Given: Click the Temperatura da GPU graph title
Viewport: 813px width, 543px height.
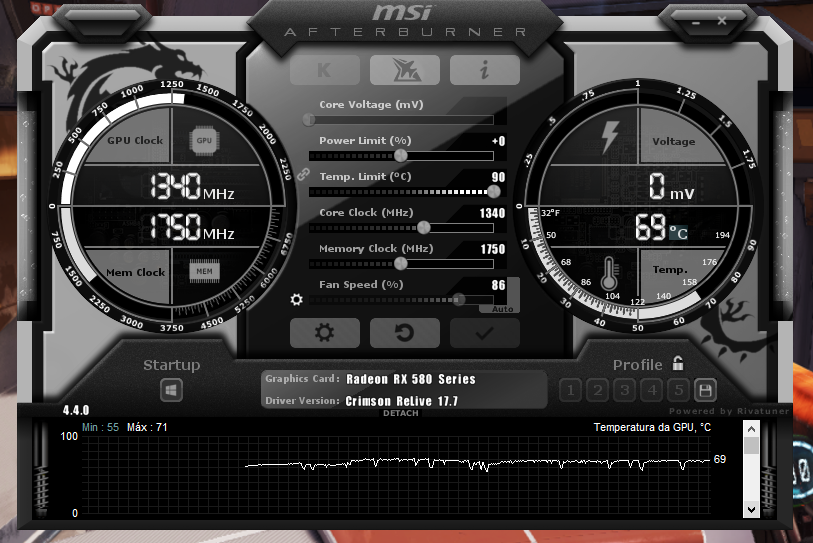Looking at the screenshot, I should [652, 427].
